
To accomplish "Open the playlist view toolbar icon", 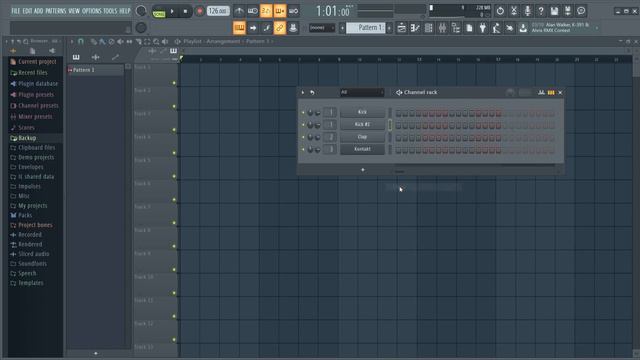I will (x=402, y=28).
